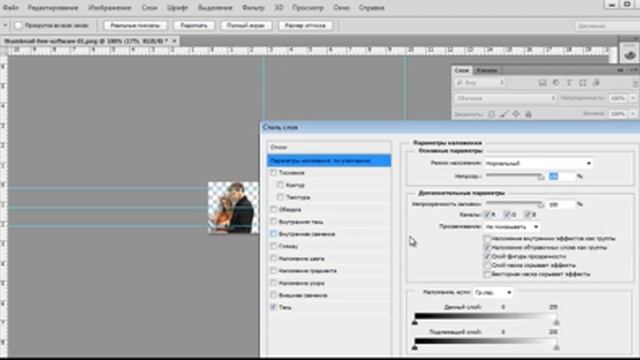The image size is (640, 360).
Task: Open the Изображение menu
Action: (110, 7)
